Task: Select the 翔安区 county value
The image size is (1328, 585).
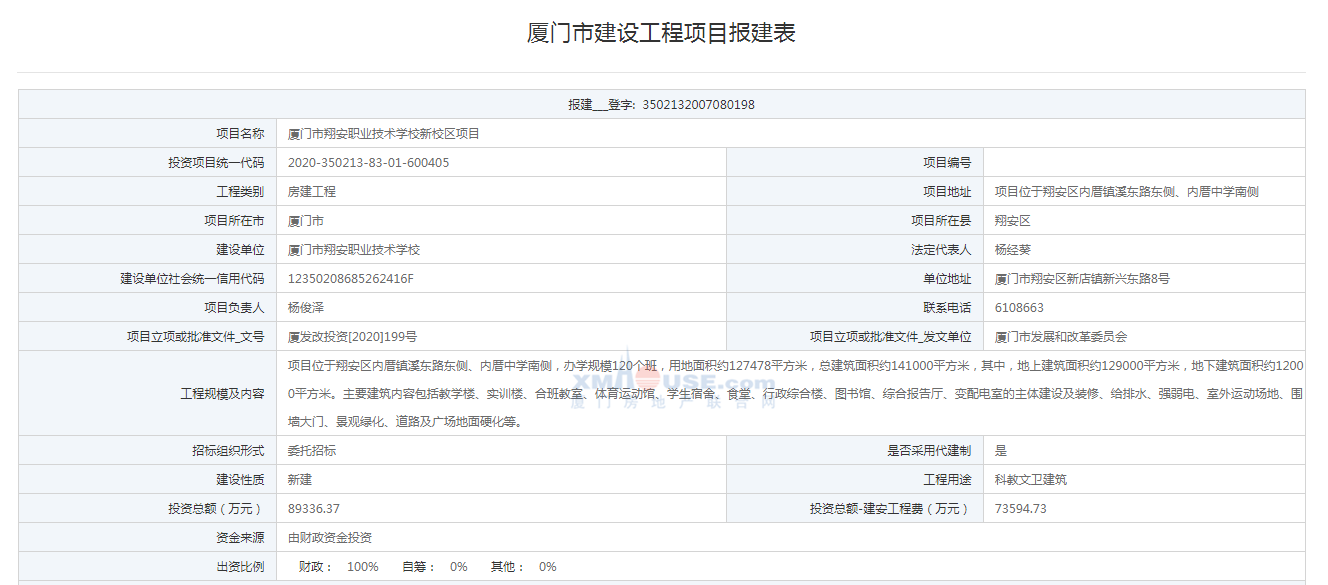Action: tap(1012, 221)
